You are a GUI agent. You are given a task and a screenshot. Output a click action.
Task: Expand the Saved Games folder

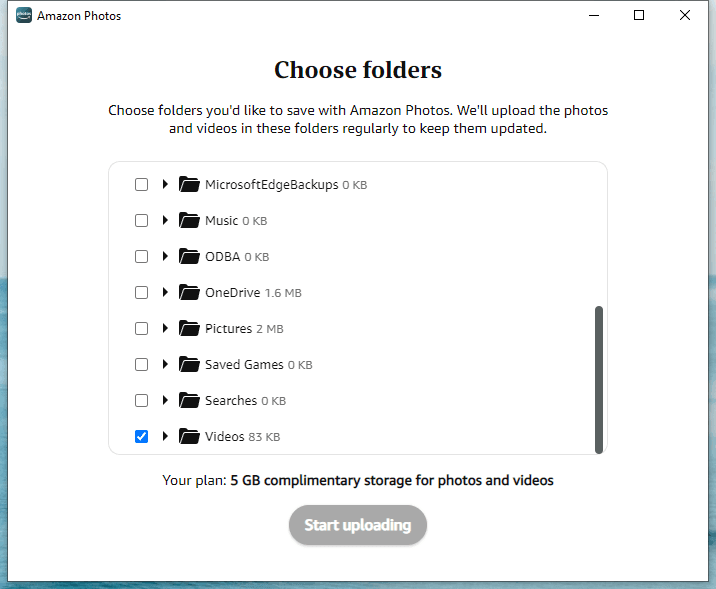tap(165, 364)
